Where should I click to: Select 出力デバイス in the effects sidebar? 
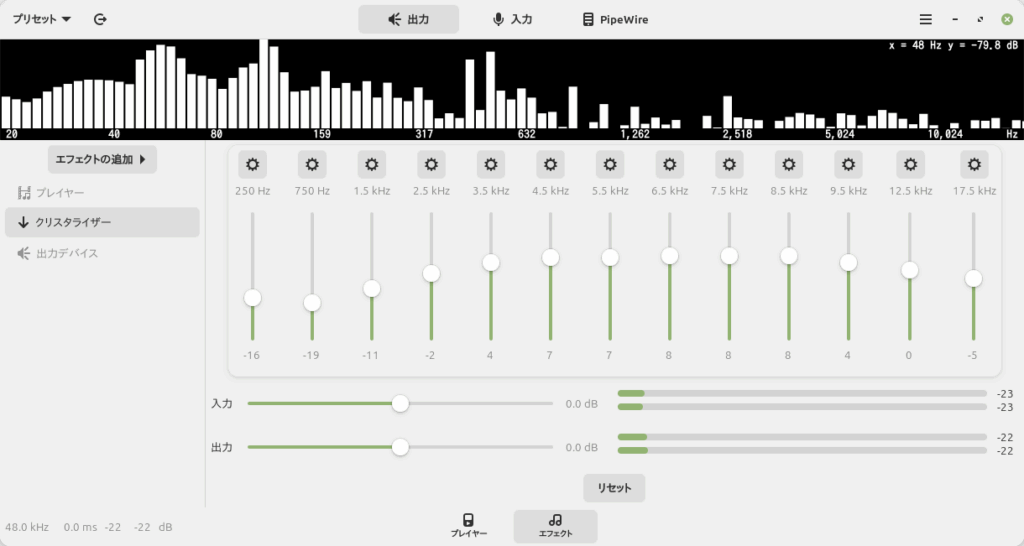tap(66, 254)
